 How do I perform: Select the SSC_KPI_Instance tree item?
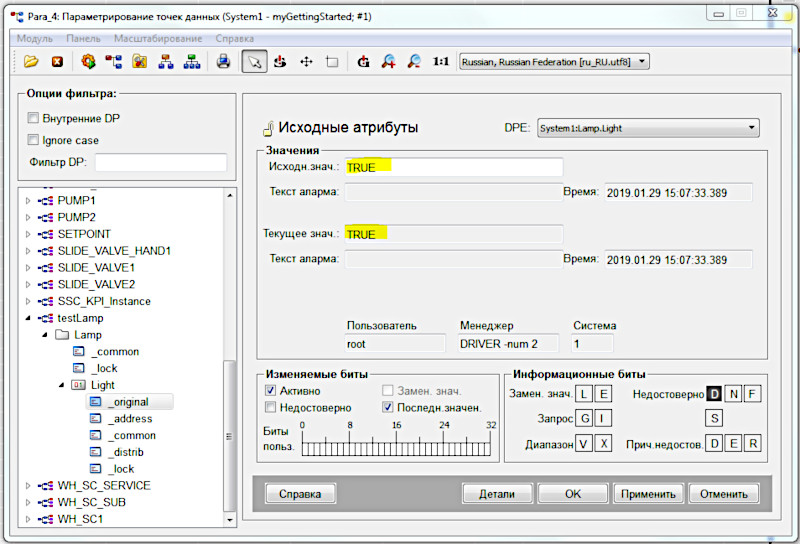[x=104, y=301]
